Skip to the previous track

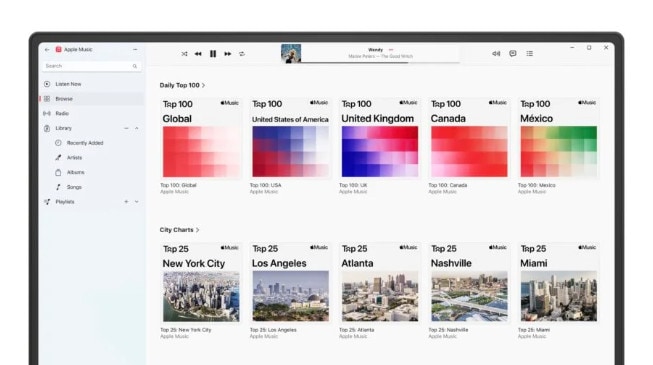198,54
